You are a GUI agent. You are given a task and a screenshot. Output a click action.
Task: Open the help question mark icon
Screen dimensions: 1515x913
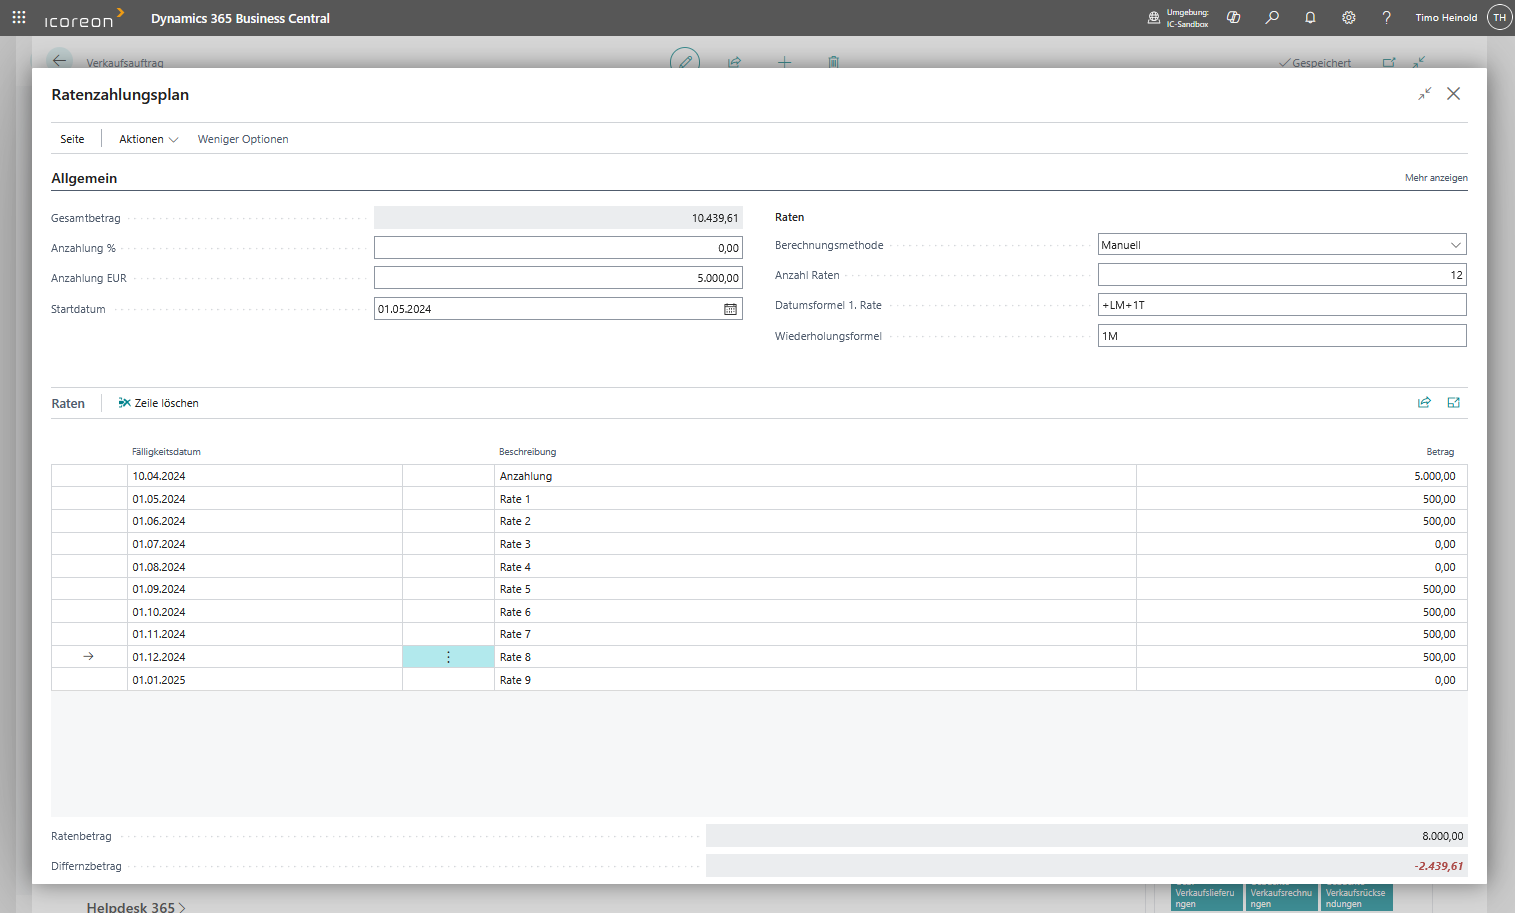1386,18
